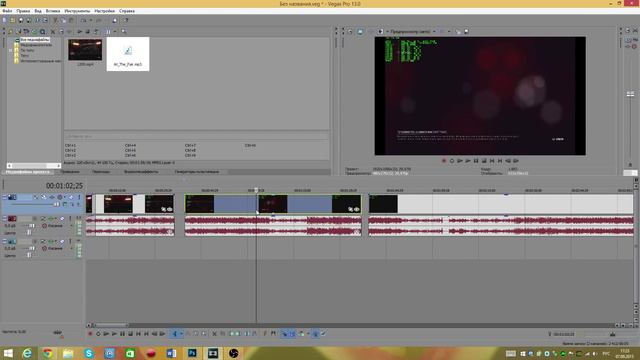Click the What's This help icon

(126, 20)
